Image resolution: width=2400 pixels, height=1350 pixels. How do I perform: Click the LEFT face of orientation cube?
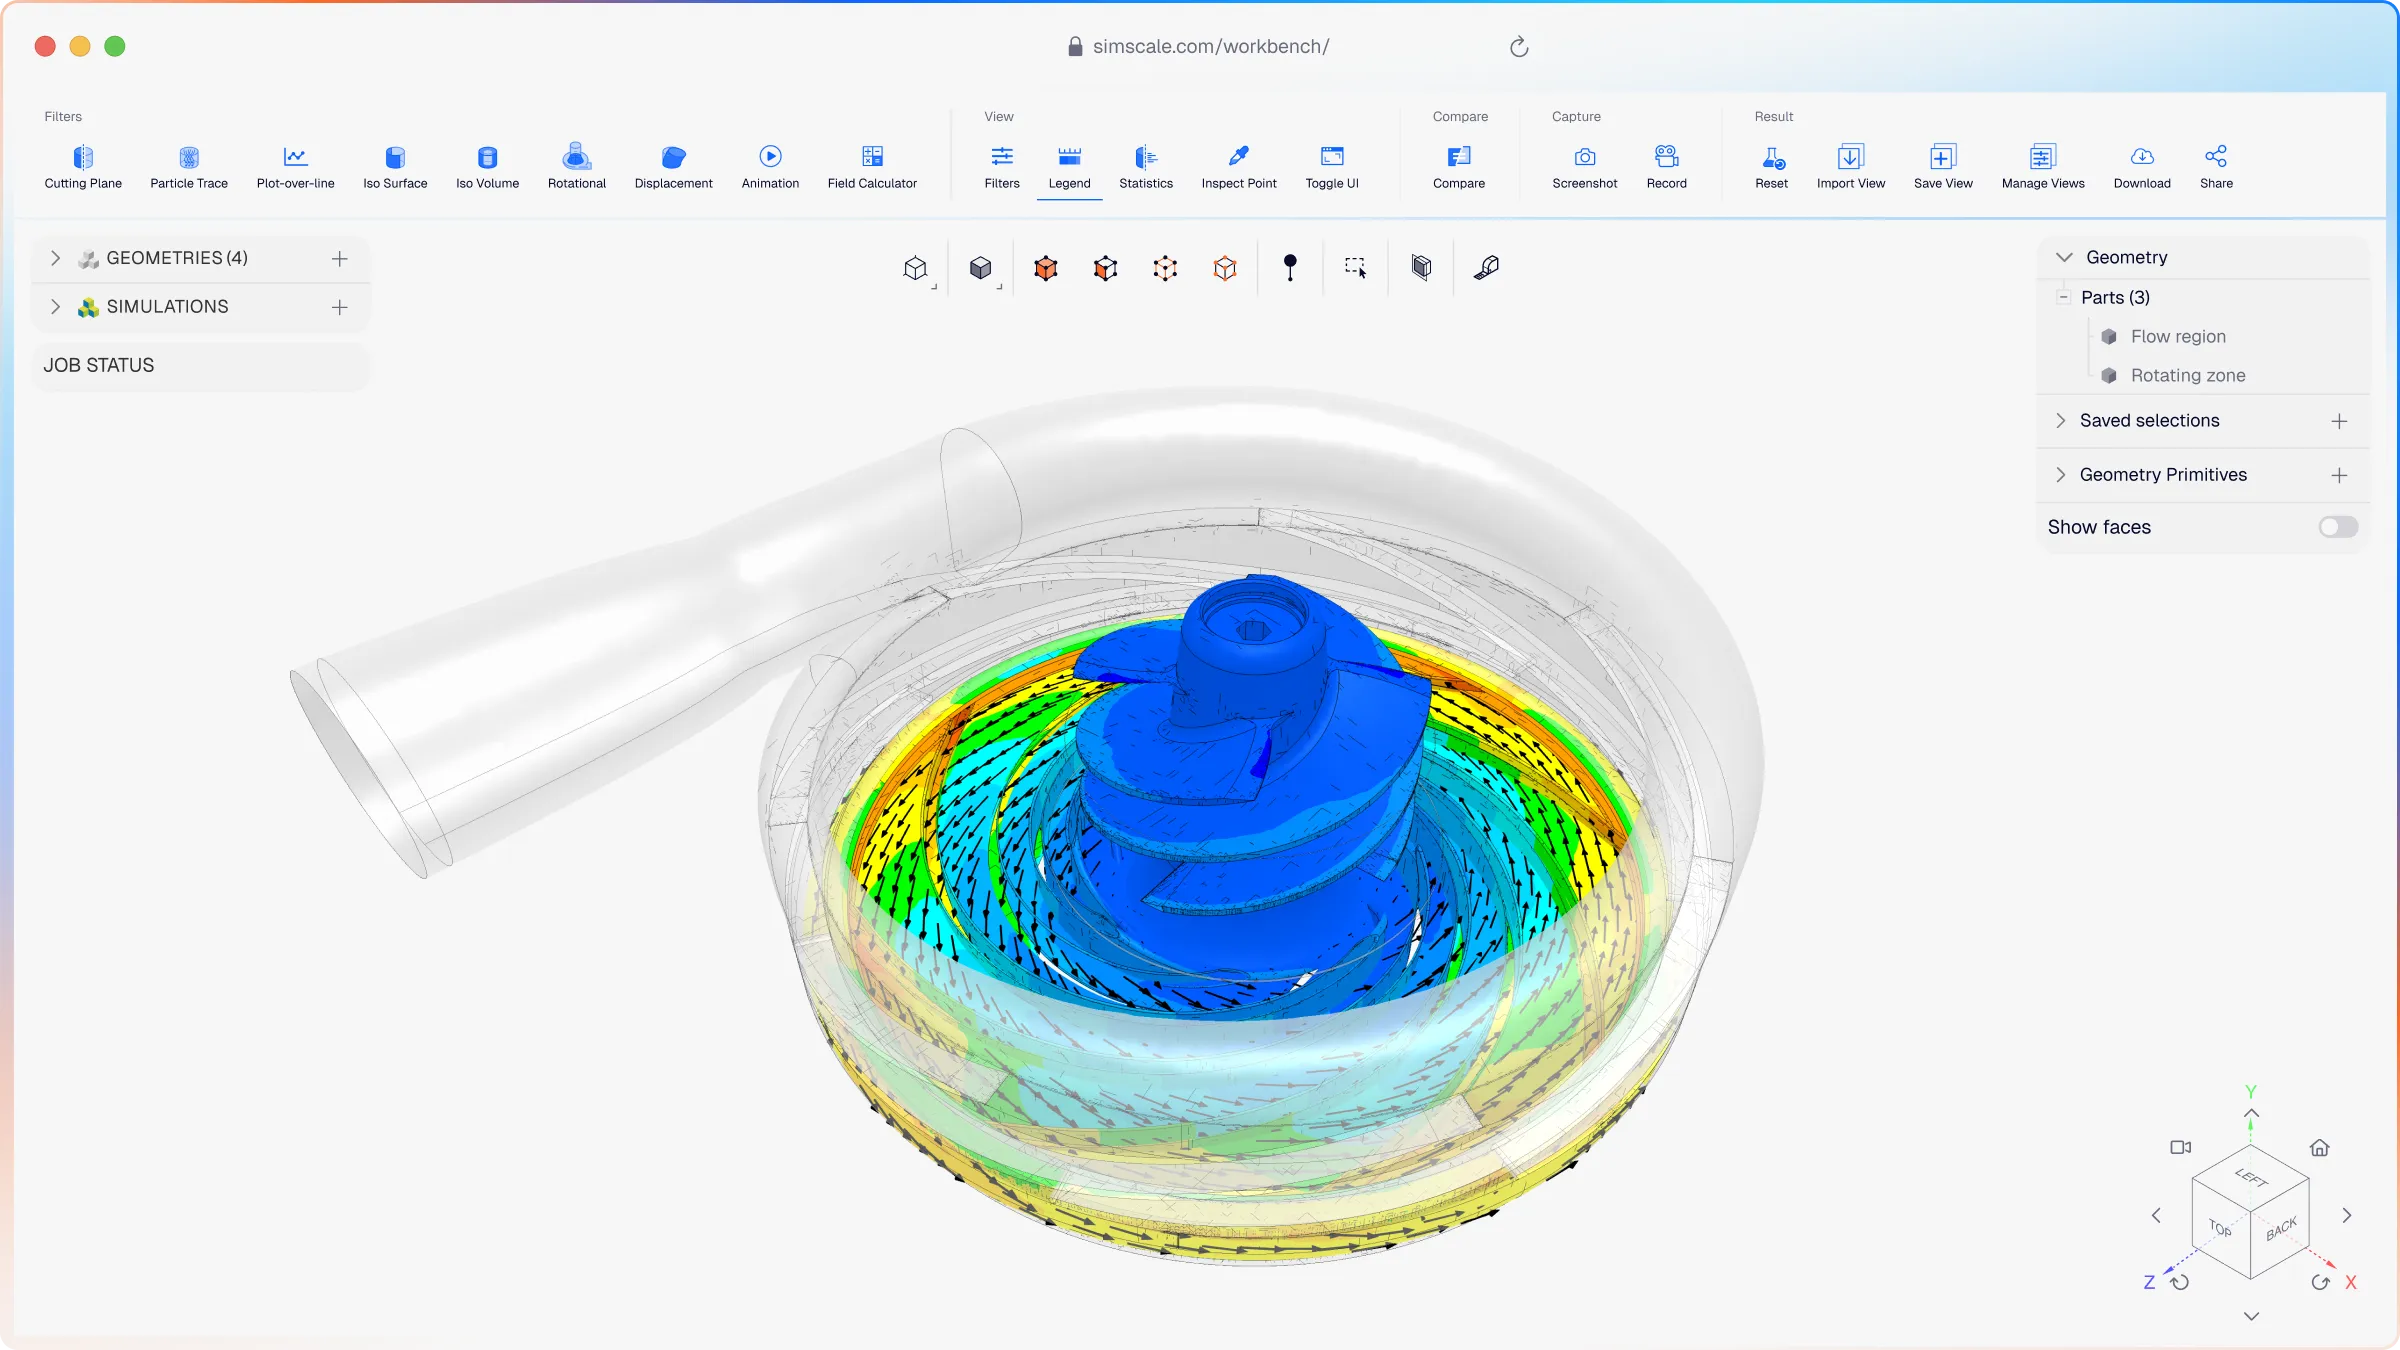[x=2251, y=1178]
